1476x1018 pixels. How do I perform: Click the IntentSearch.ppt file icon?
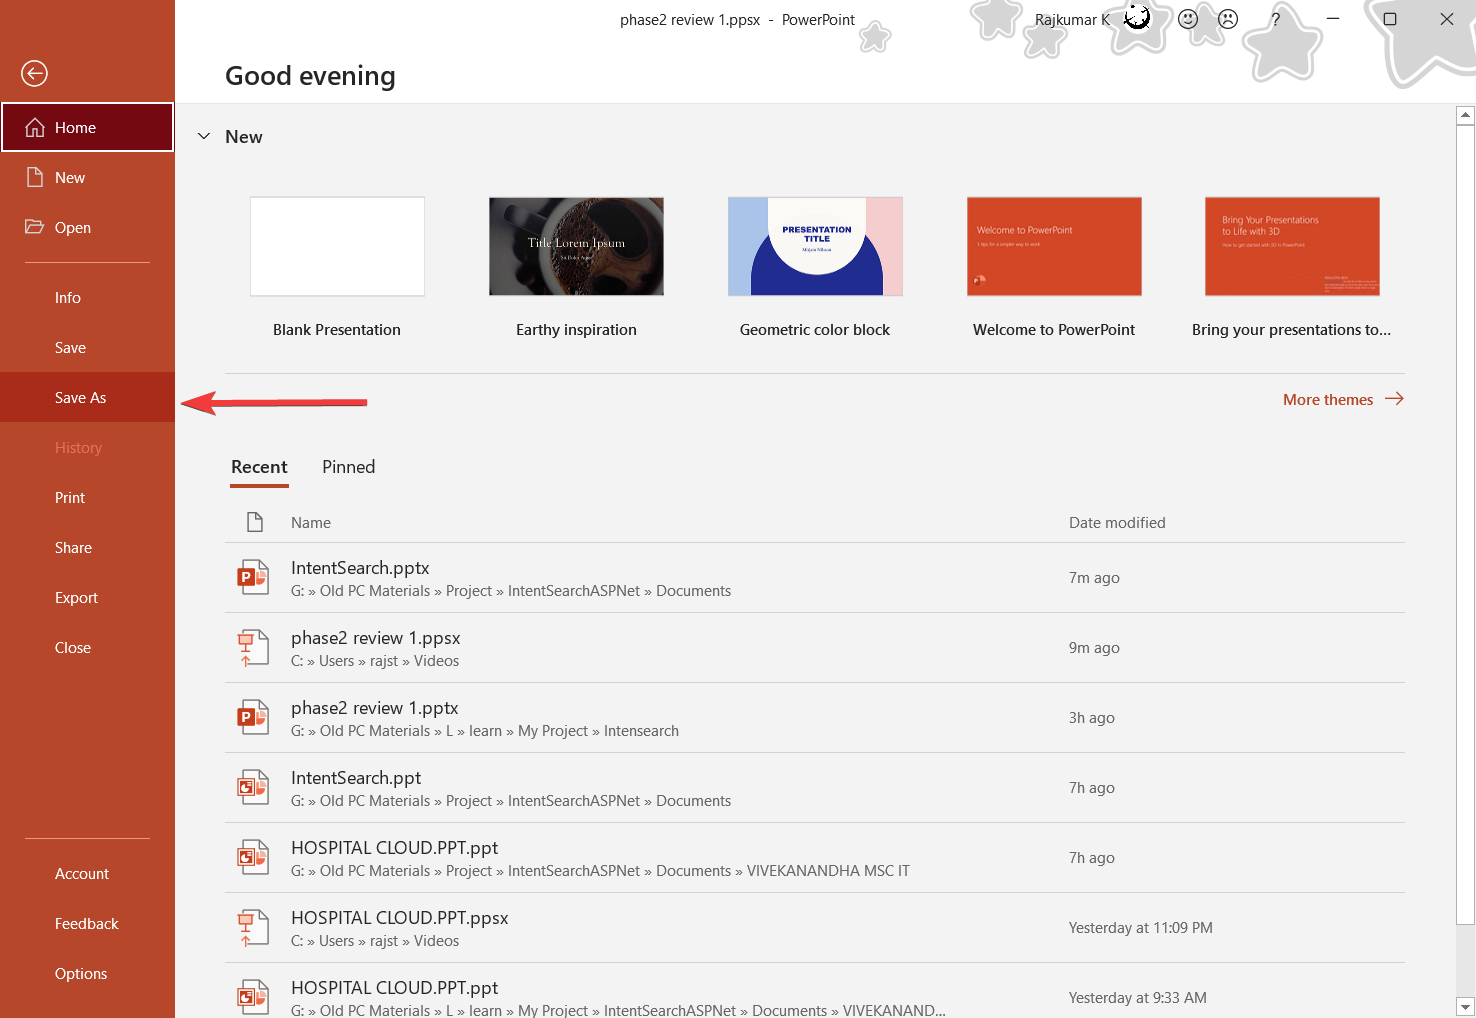click(253, 788)
